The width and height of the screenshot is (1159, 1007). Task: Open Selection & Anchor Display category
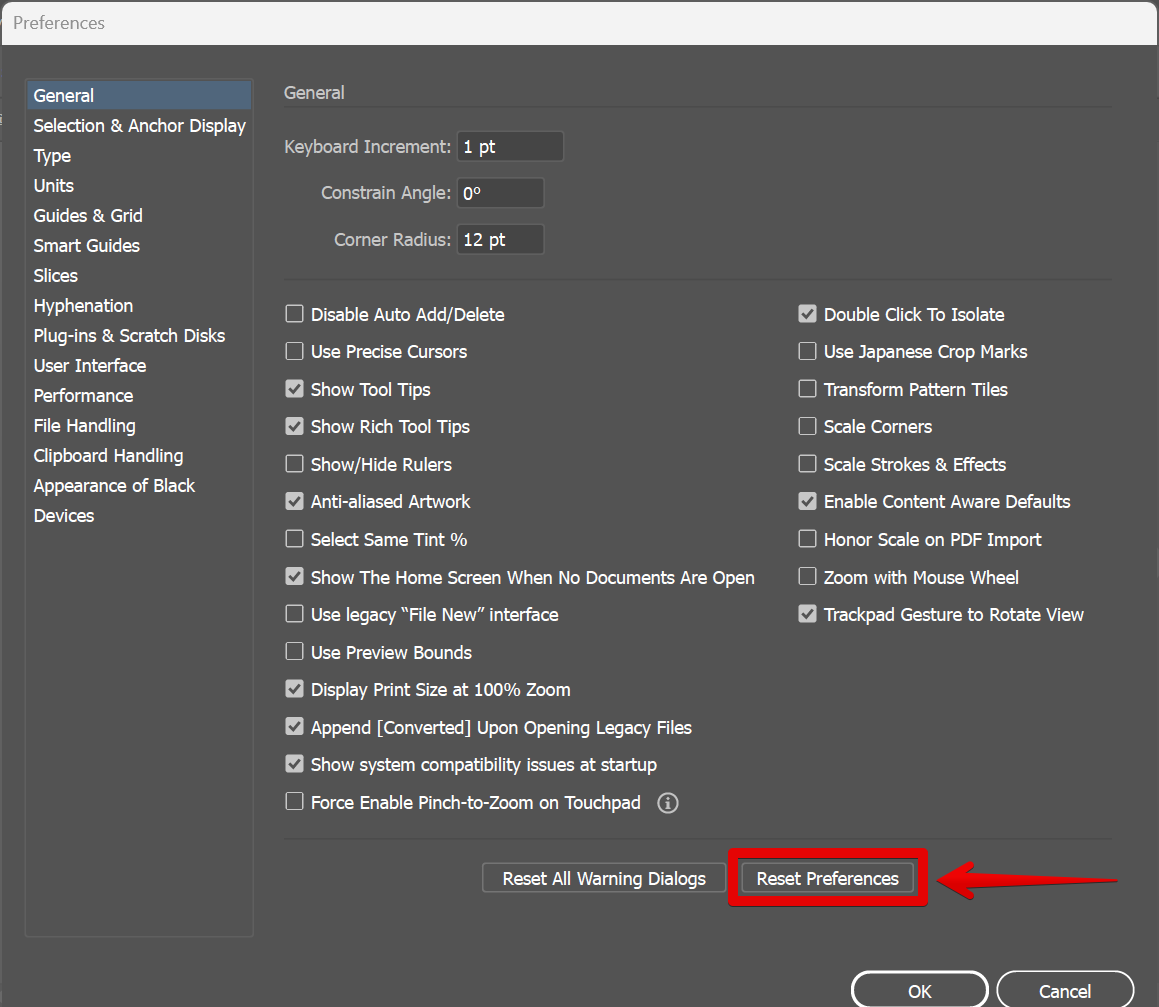pos(139,126)
